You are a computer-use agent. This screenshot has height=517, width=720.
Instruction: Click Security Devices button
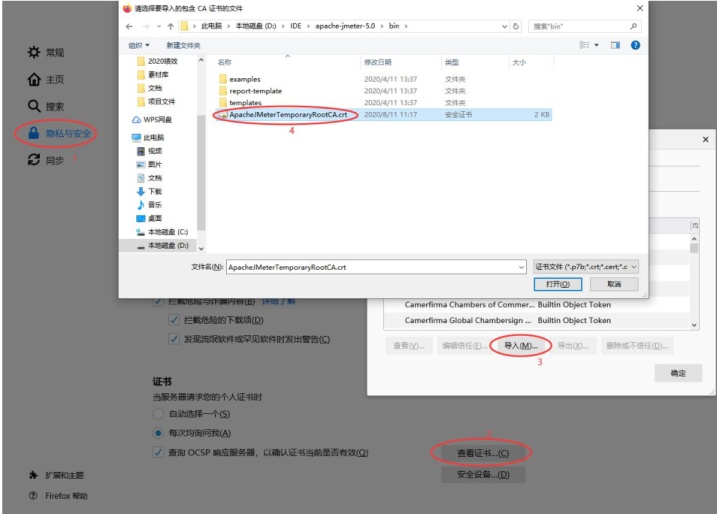click(483, 474)
